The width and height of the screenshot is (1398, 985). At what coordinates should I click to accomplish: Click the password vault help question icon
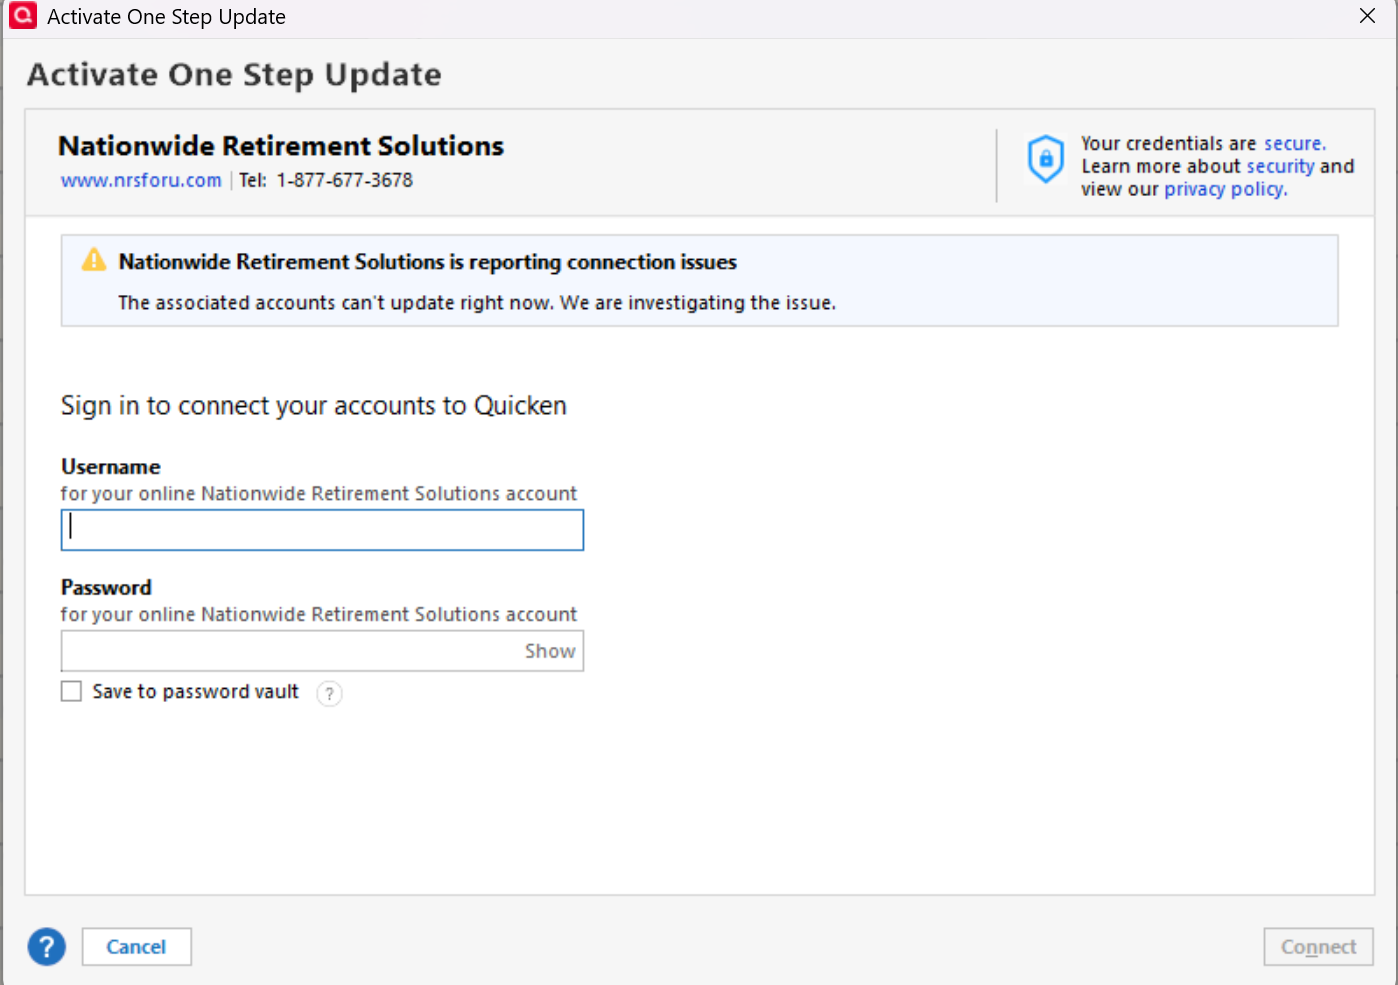329,693
